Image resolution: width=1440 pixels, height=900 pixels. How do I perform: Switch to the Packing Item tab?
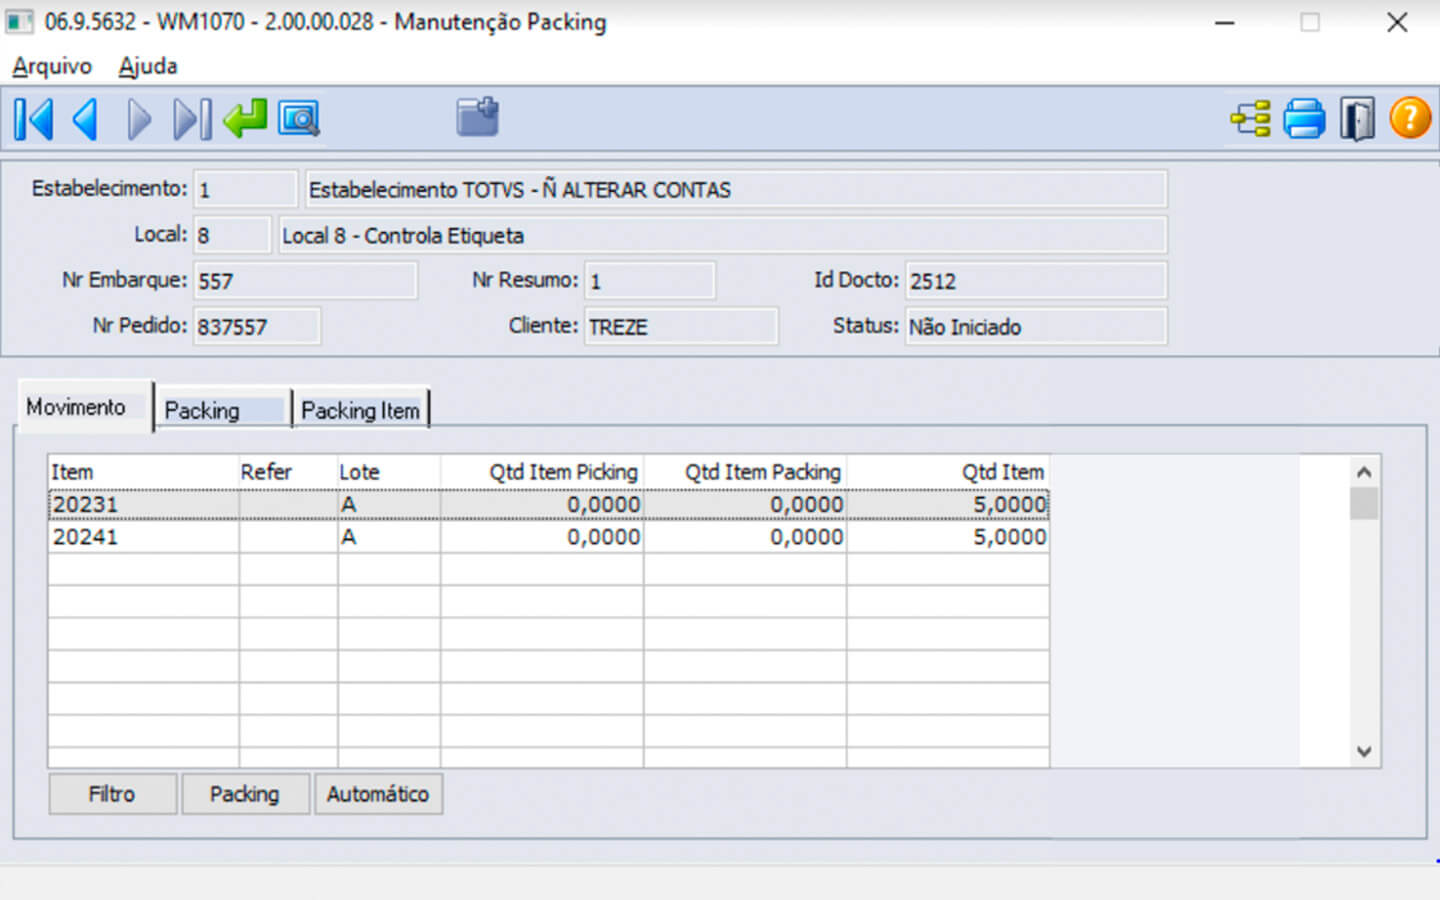tap(360, 410)
